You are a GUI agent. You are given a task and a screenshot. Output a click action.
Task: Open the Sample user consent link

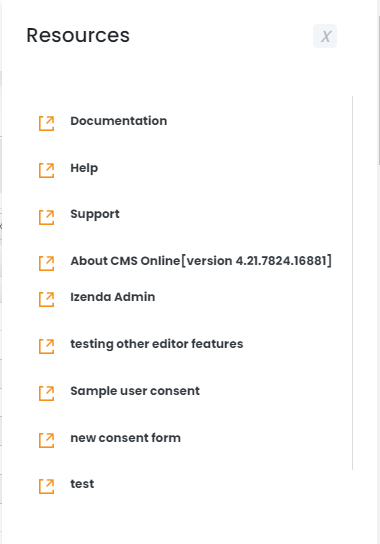coord(135,391)
